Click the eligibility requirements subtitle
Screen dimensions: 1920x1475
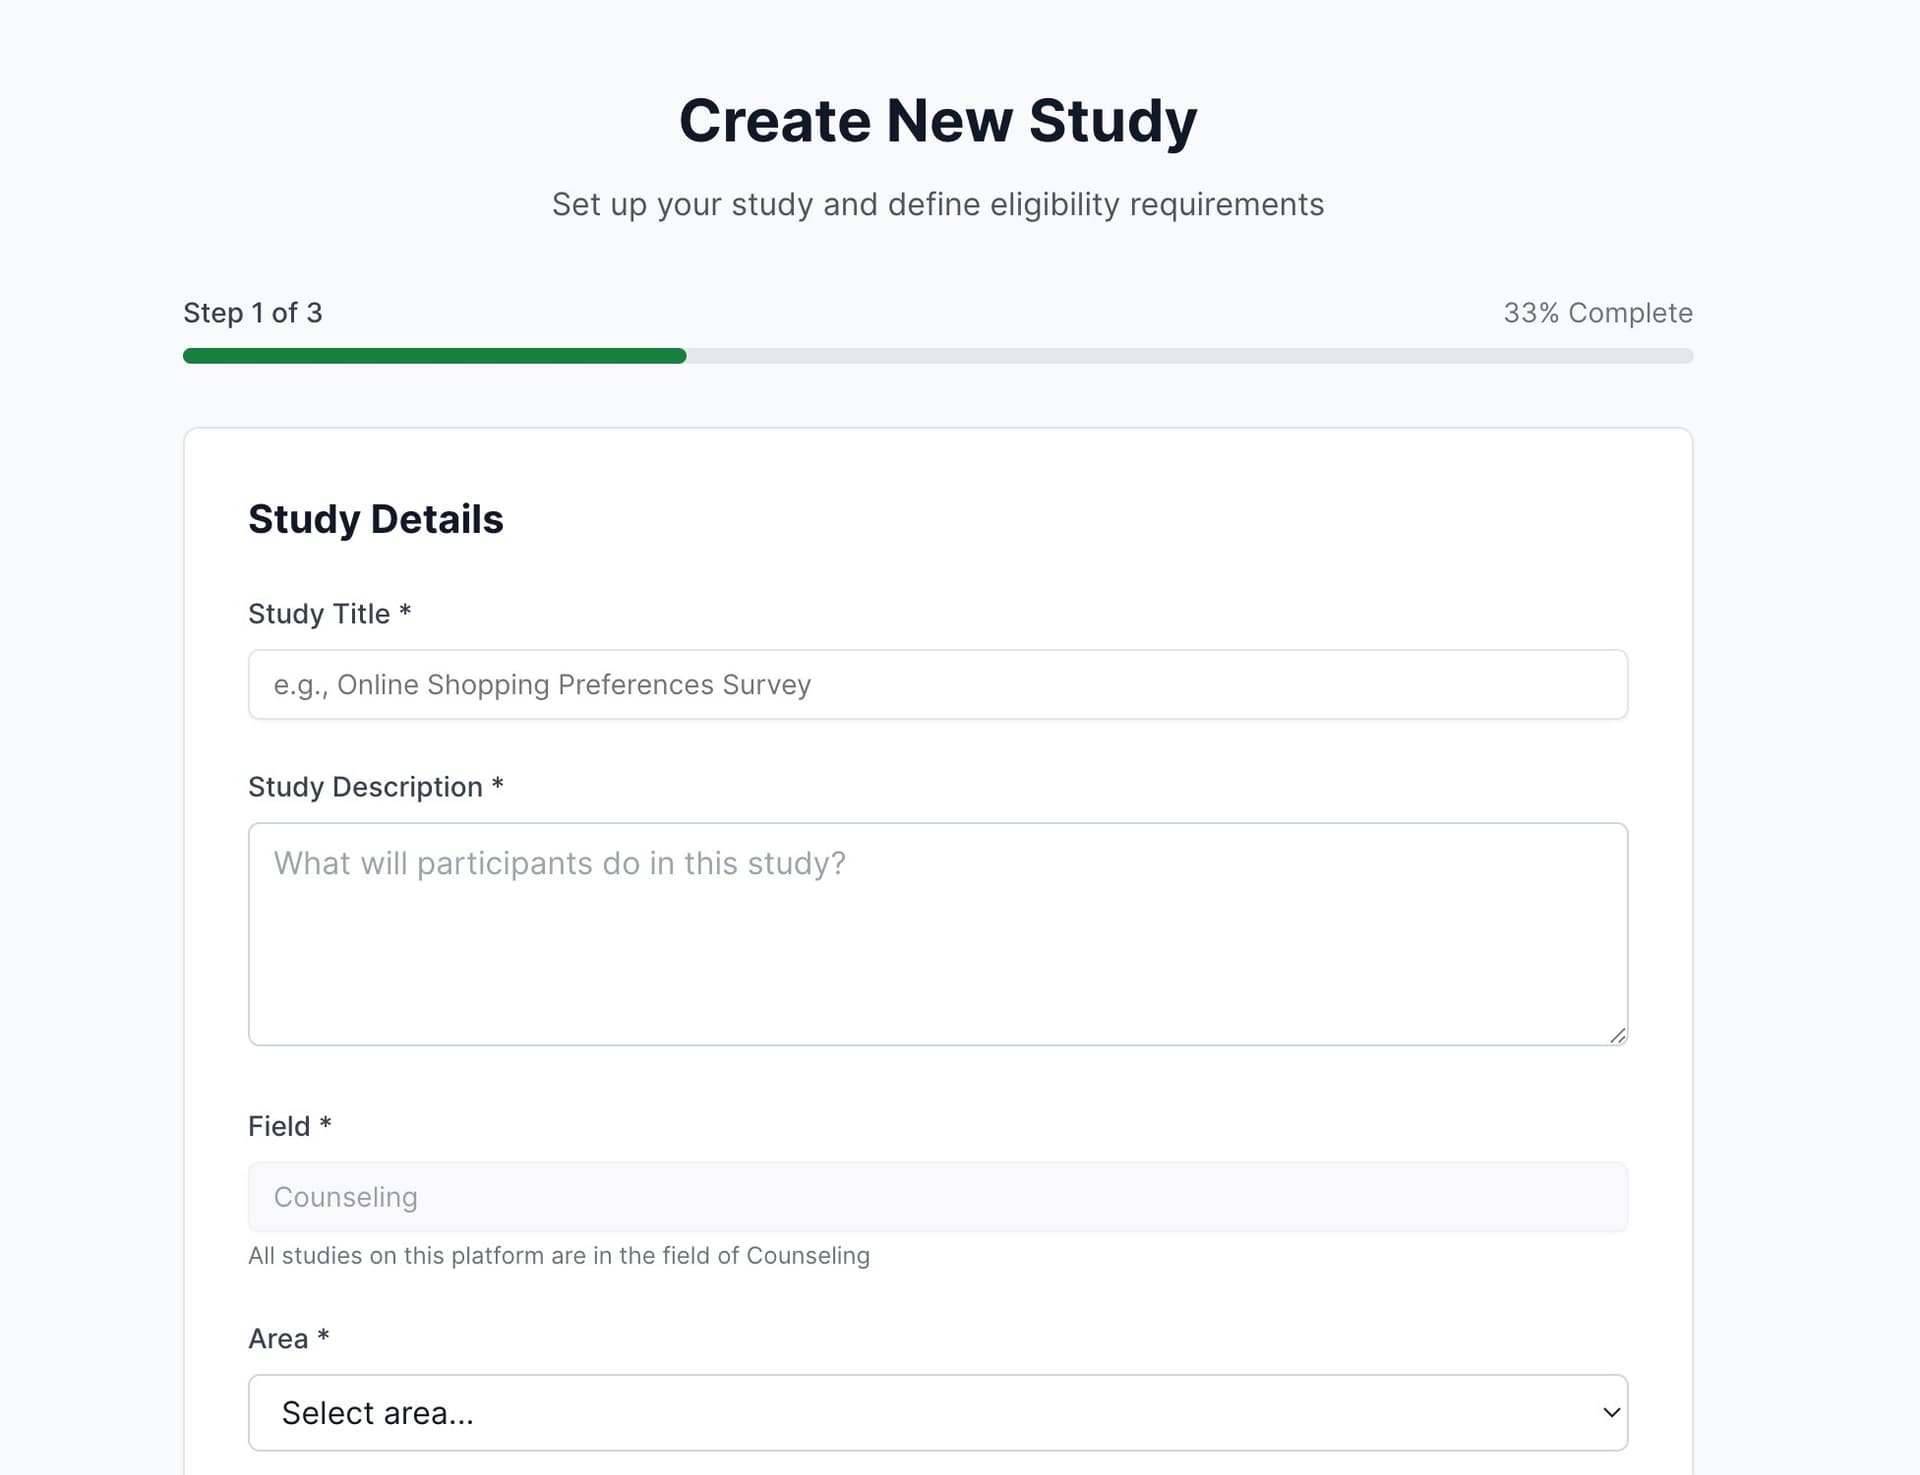coord(938,204)
